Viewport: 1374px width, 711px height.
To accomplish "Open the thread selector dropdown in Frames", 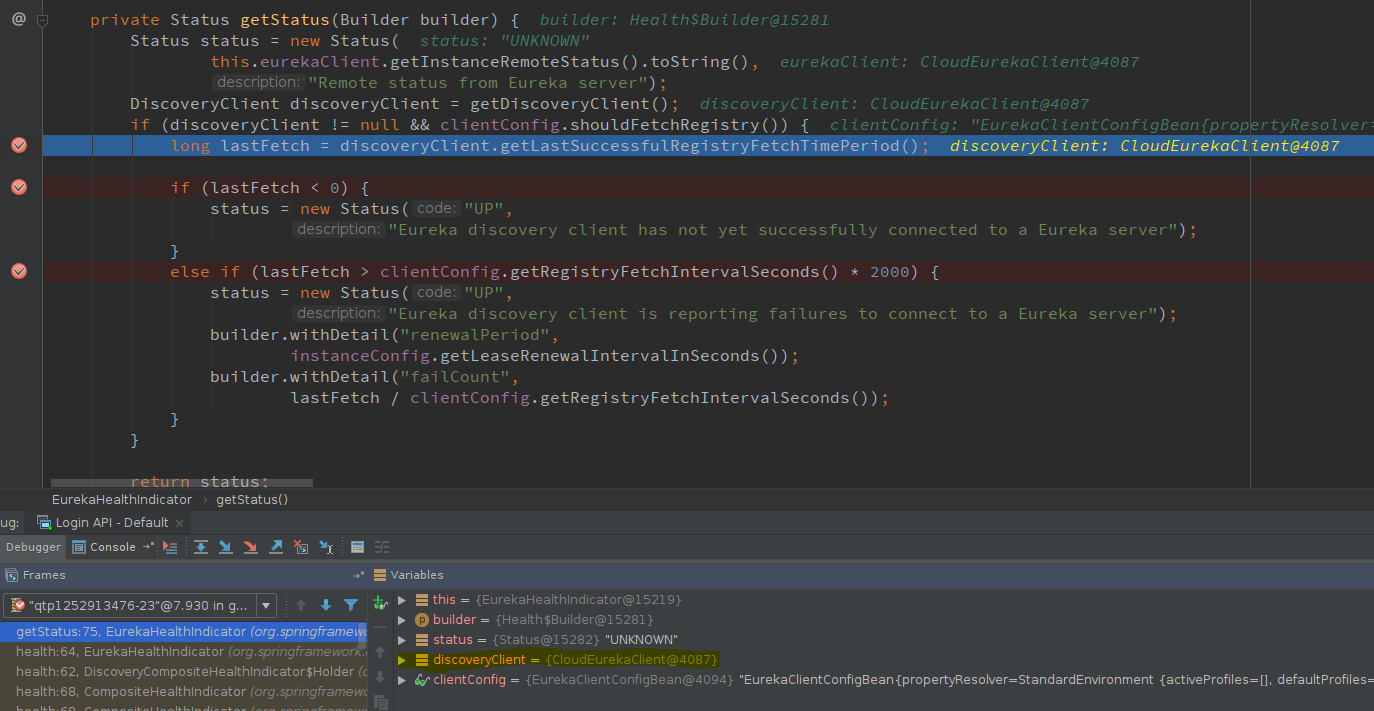I will coord(265,604).
